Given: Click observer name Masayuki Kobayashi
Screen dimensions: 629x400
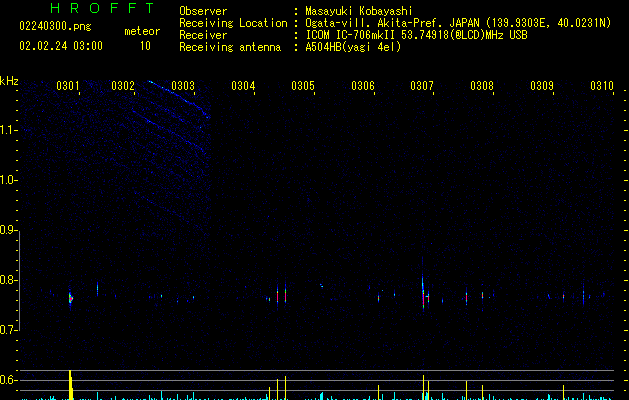Looking at the screenshot, I should pos(358,11).
